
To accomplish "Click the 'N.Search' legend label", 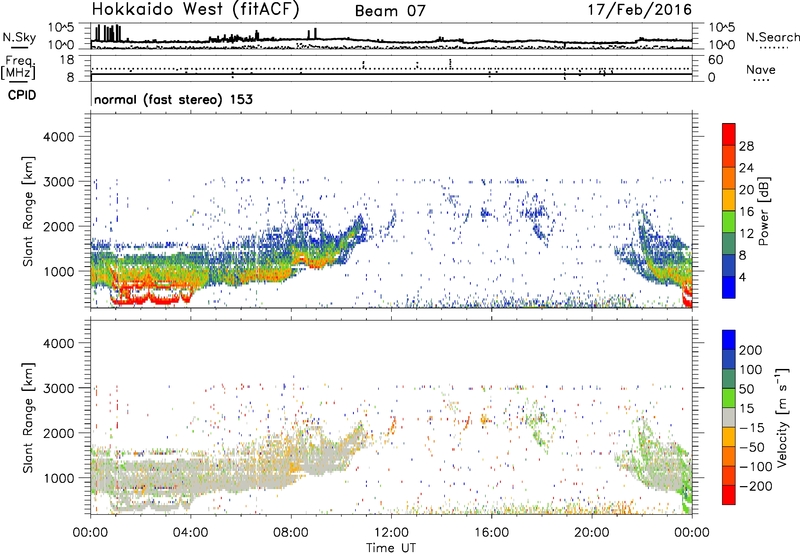I will [772, 37].
